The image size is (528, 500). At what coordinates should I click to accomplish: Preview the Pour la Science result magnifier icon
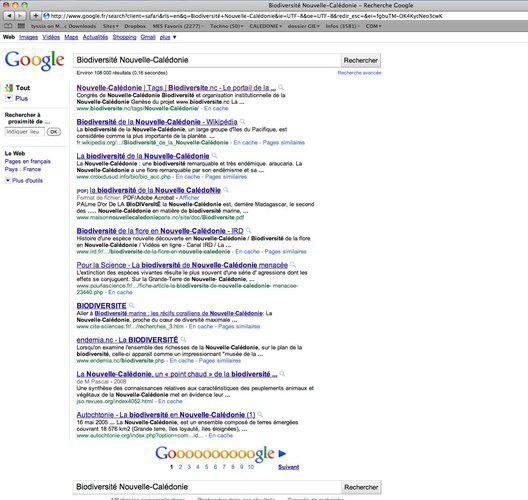click(293, 265)
